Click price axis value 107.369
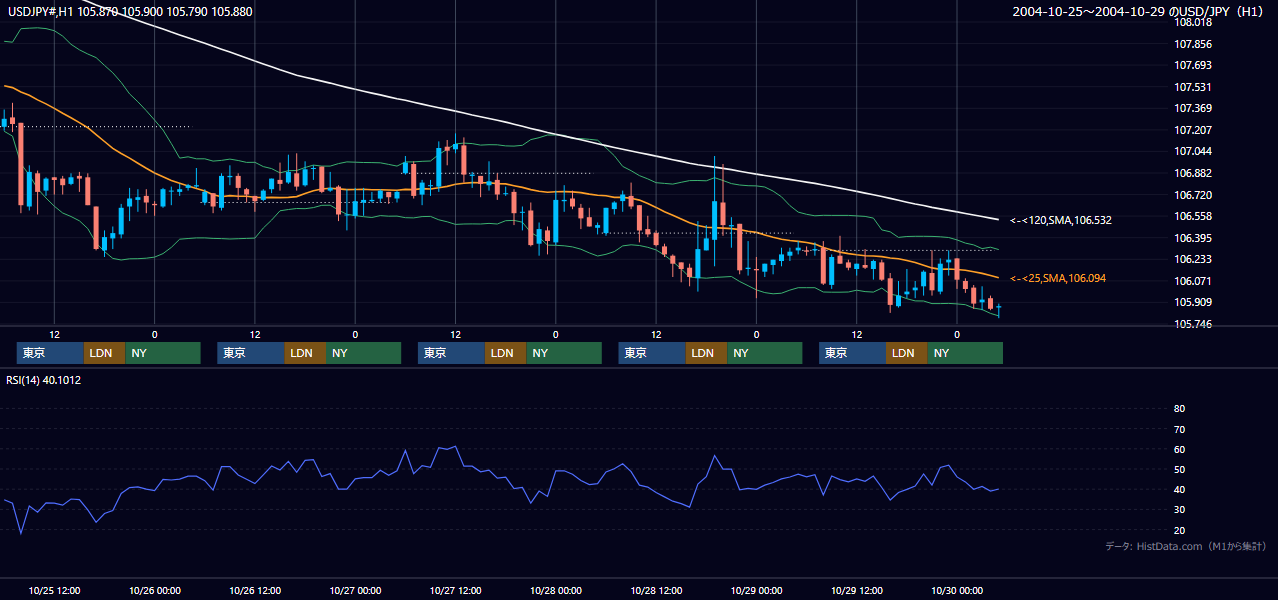Viewport: 1278px width, 600px height. (x=1193, y=108)
